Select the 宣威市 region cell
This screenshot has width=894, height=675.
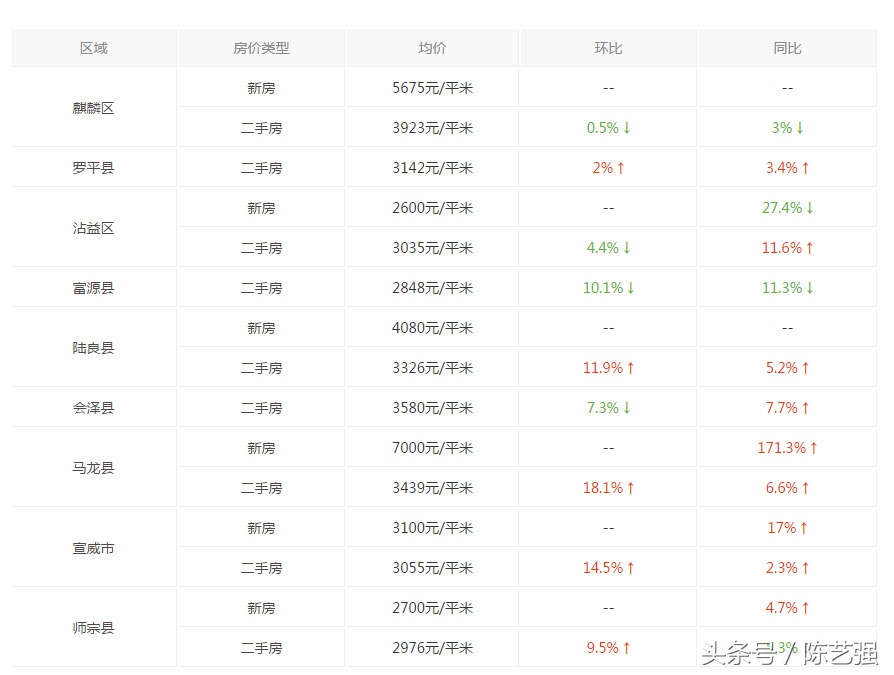(x=94, y=548)
